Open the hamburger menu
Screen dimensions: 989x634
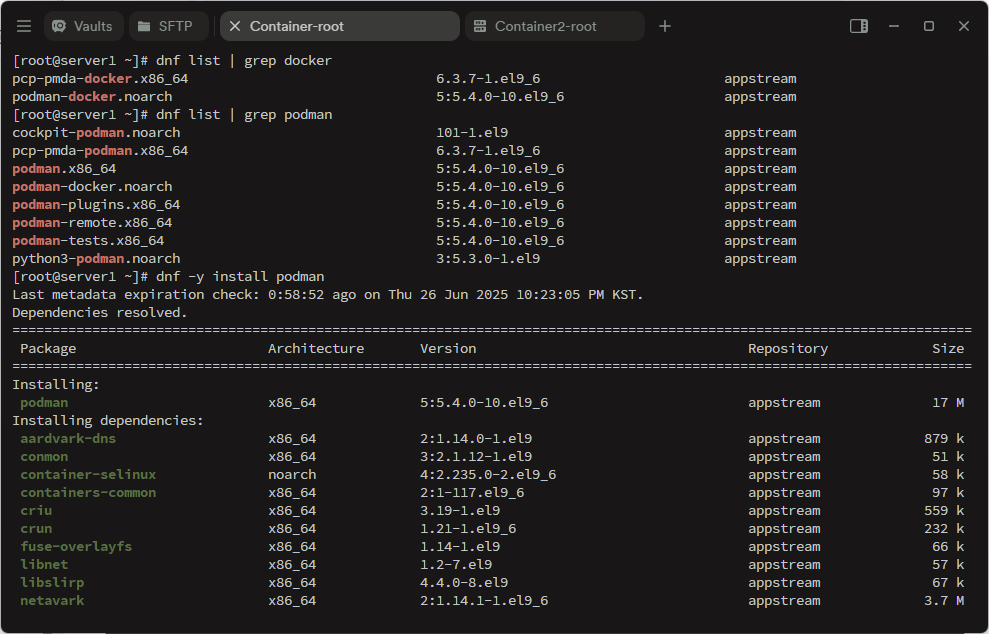click(24, 26)
